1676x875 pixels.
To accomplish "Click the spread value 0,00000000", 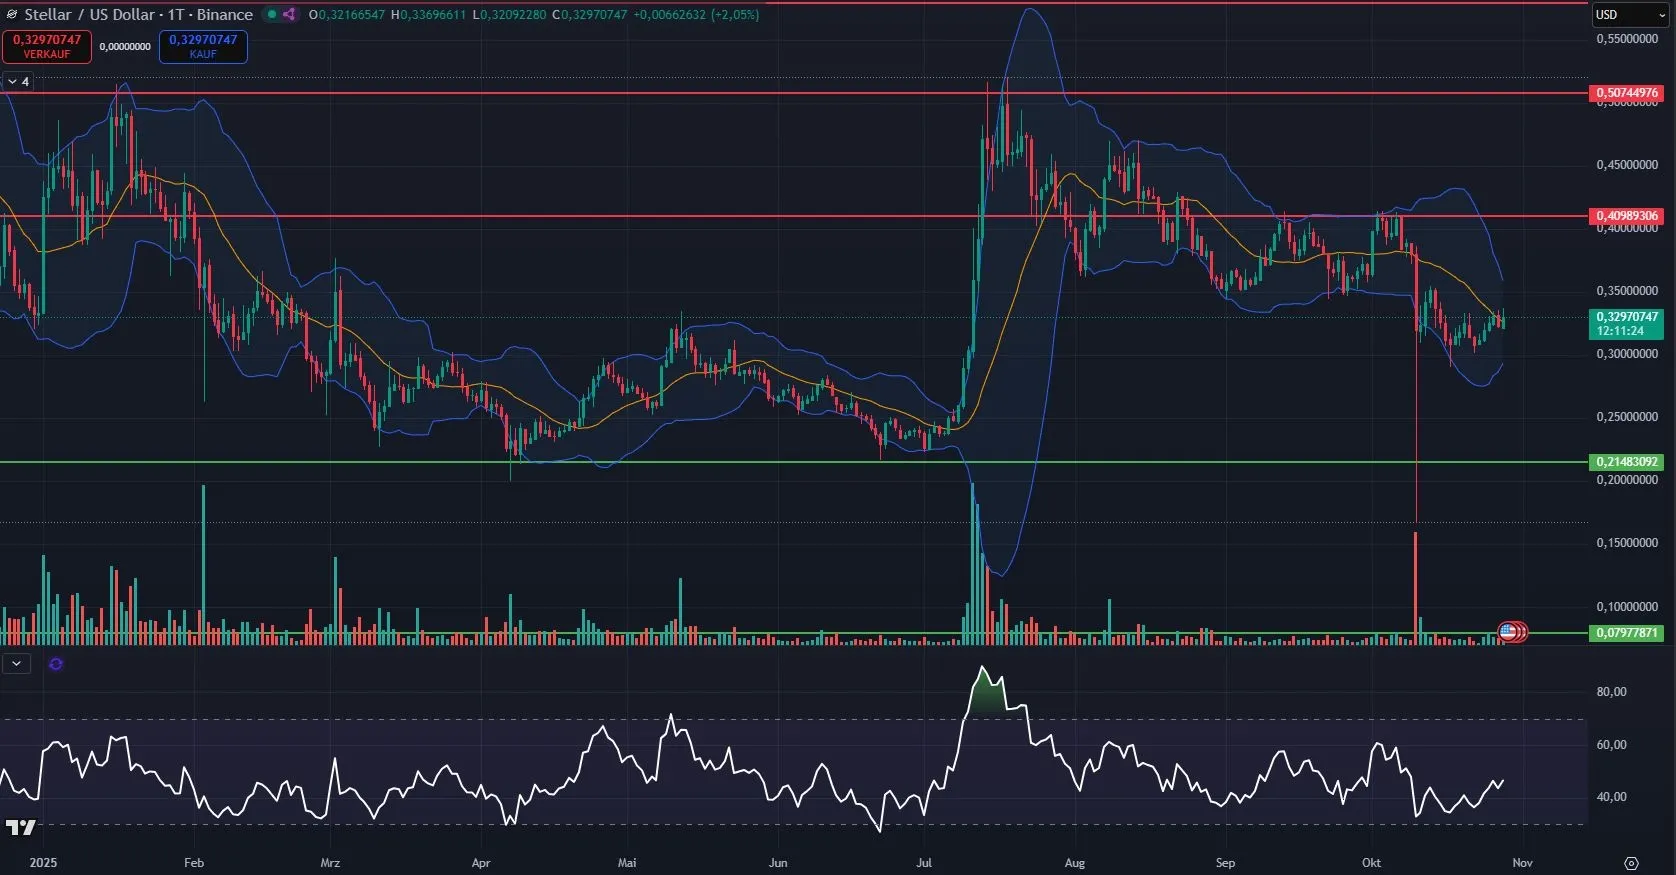I will click(125, 47).
